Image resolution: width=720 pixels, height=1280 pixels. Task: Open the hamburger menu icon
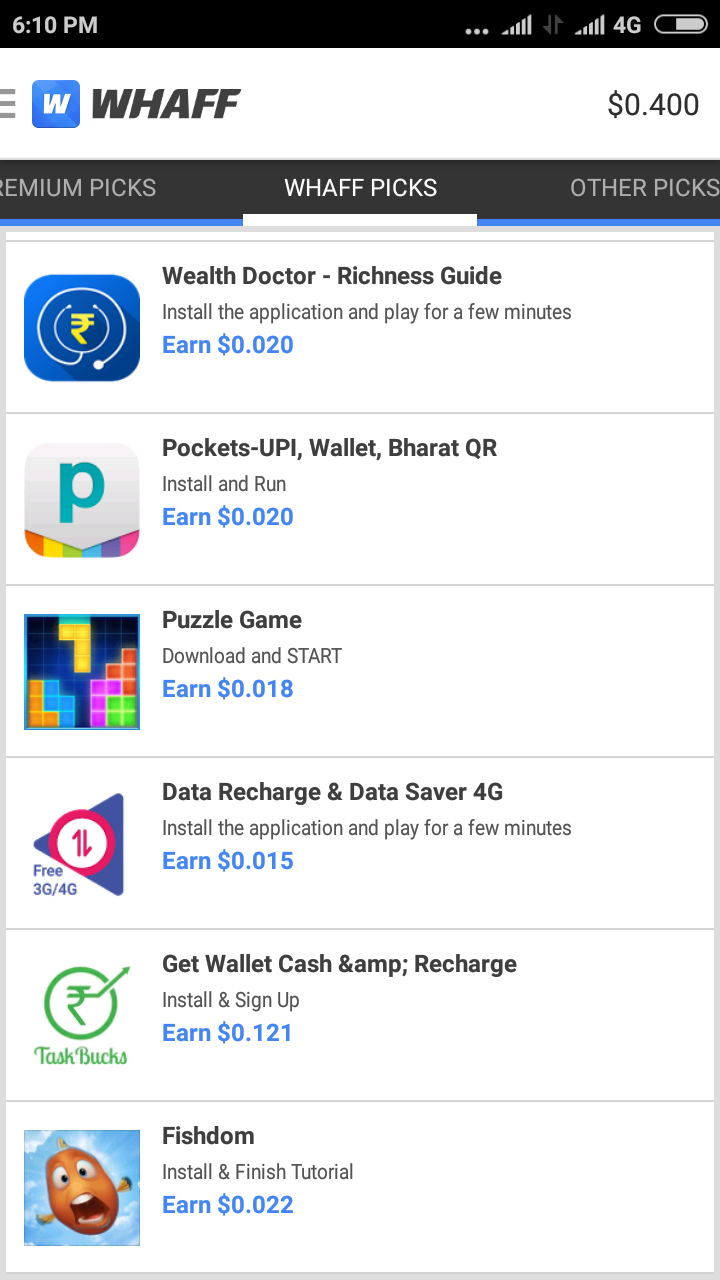coord(7,104)
